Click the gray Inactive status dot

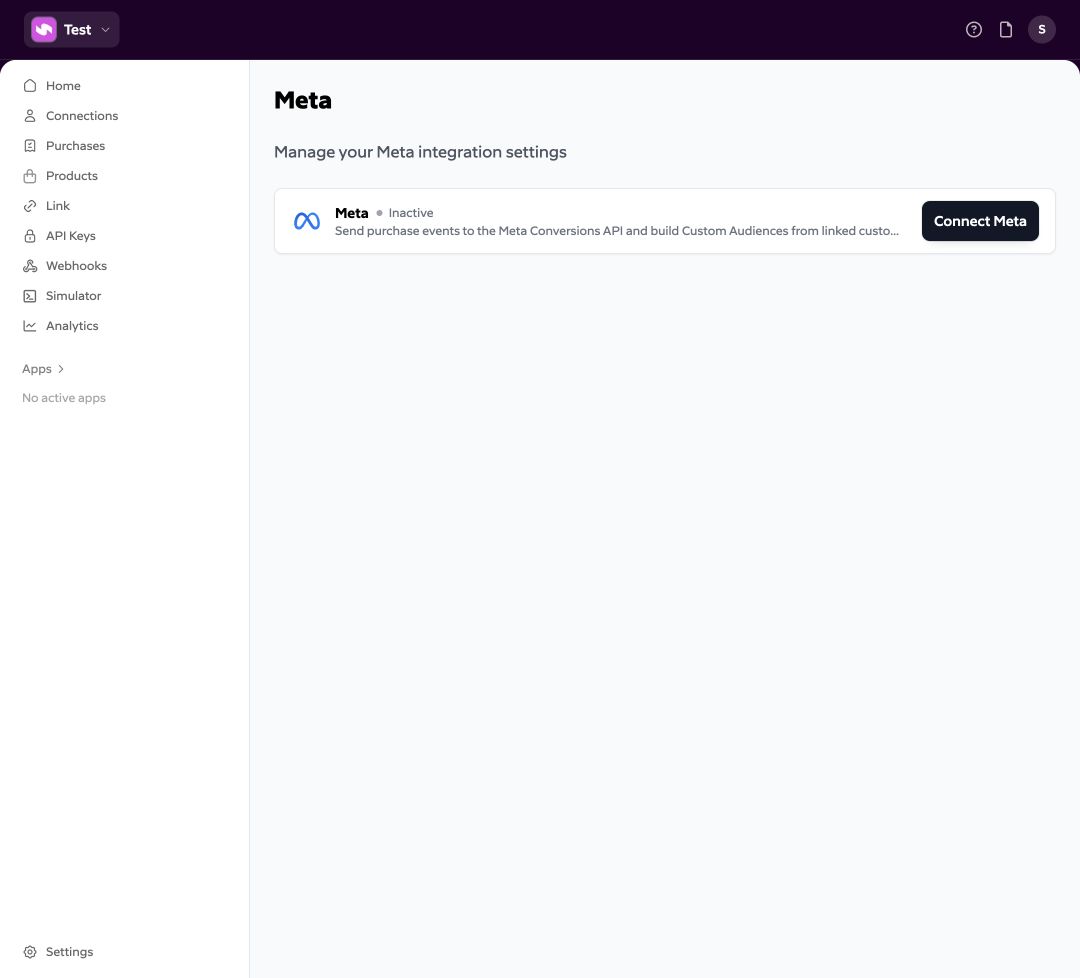click(379, 213)
